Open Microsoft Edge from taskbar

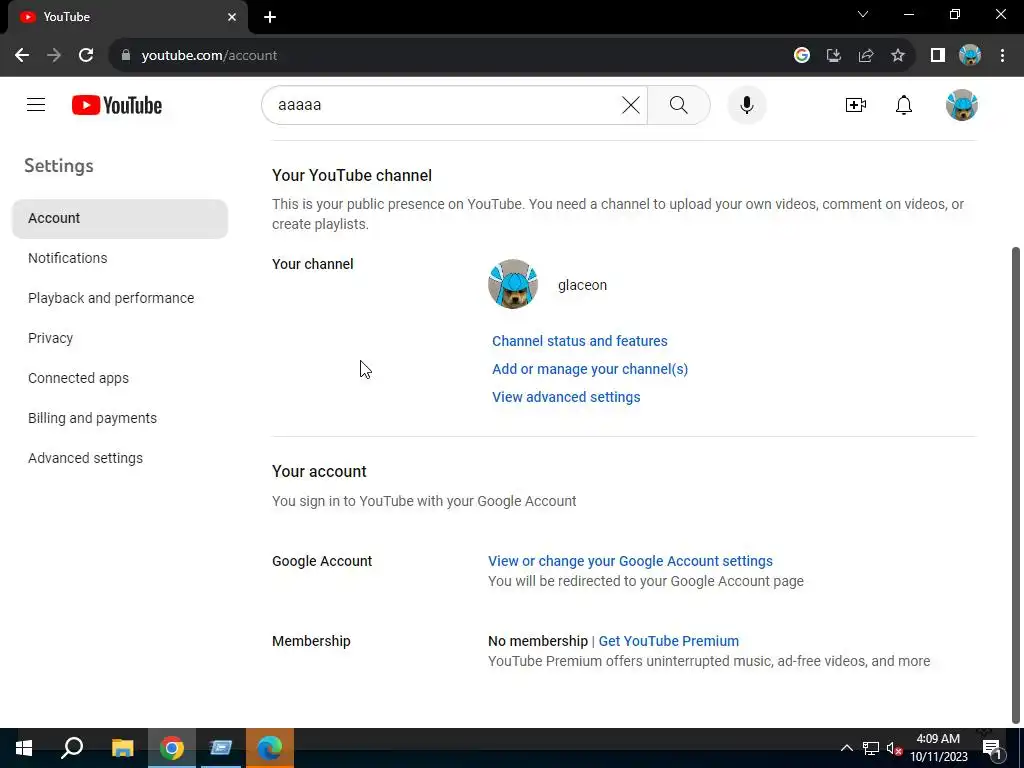pyautogui.click(x=270, y=748)
